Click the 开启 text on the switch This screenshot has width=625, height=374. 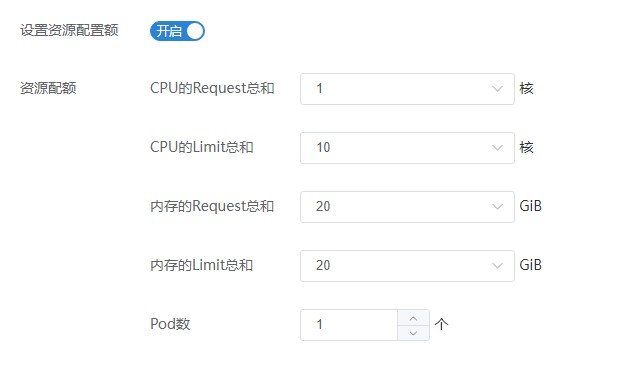tap(169, 31)
